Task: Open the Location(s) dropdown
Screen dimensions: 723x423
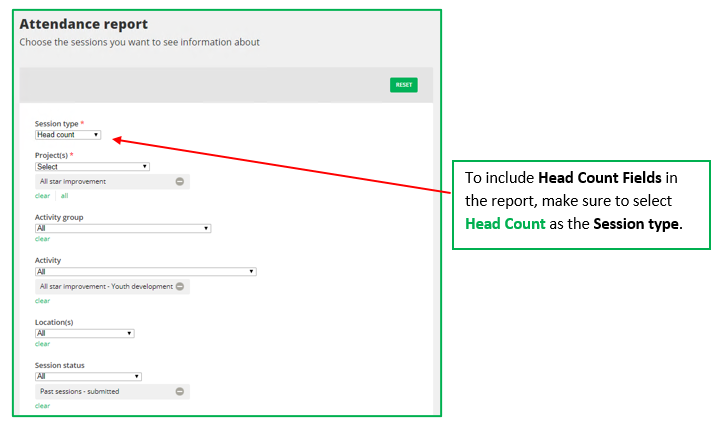Action: [x=85, y=333]
